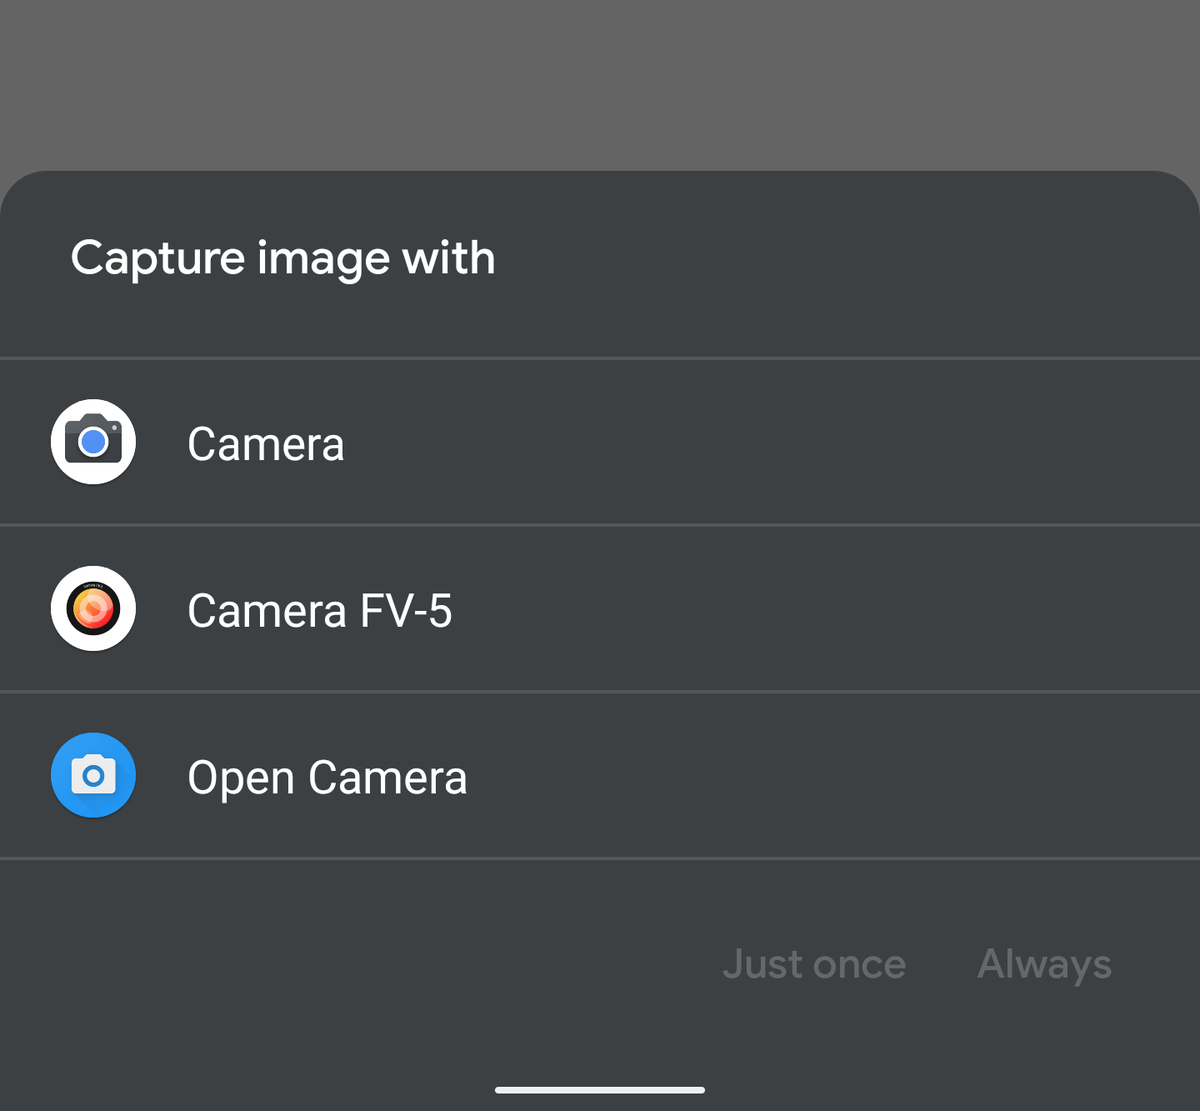Viewport: 1200px width, 1111px height.
Task: Select the white camera icon with blue lens
Action: 93,441
